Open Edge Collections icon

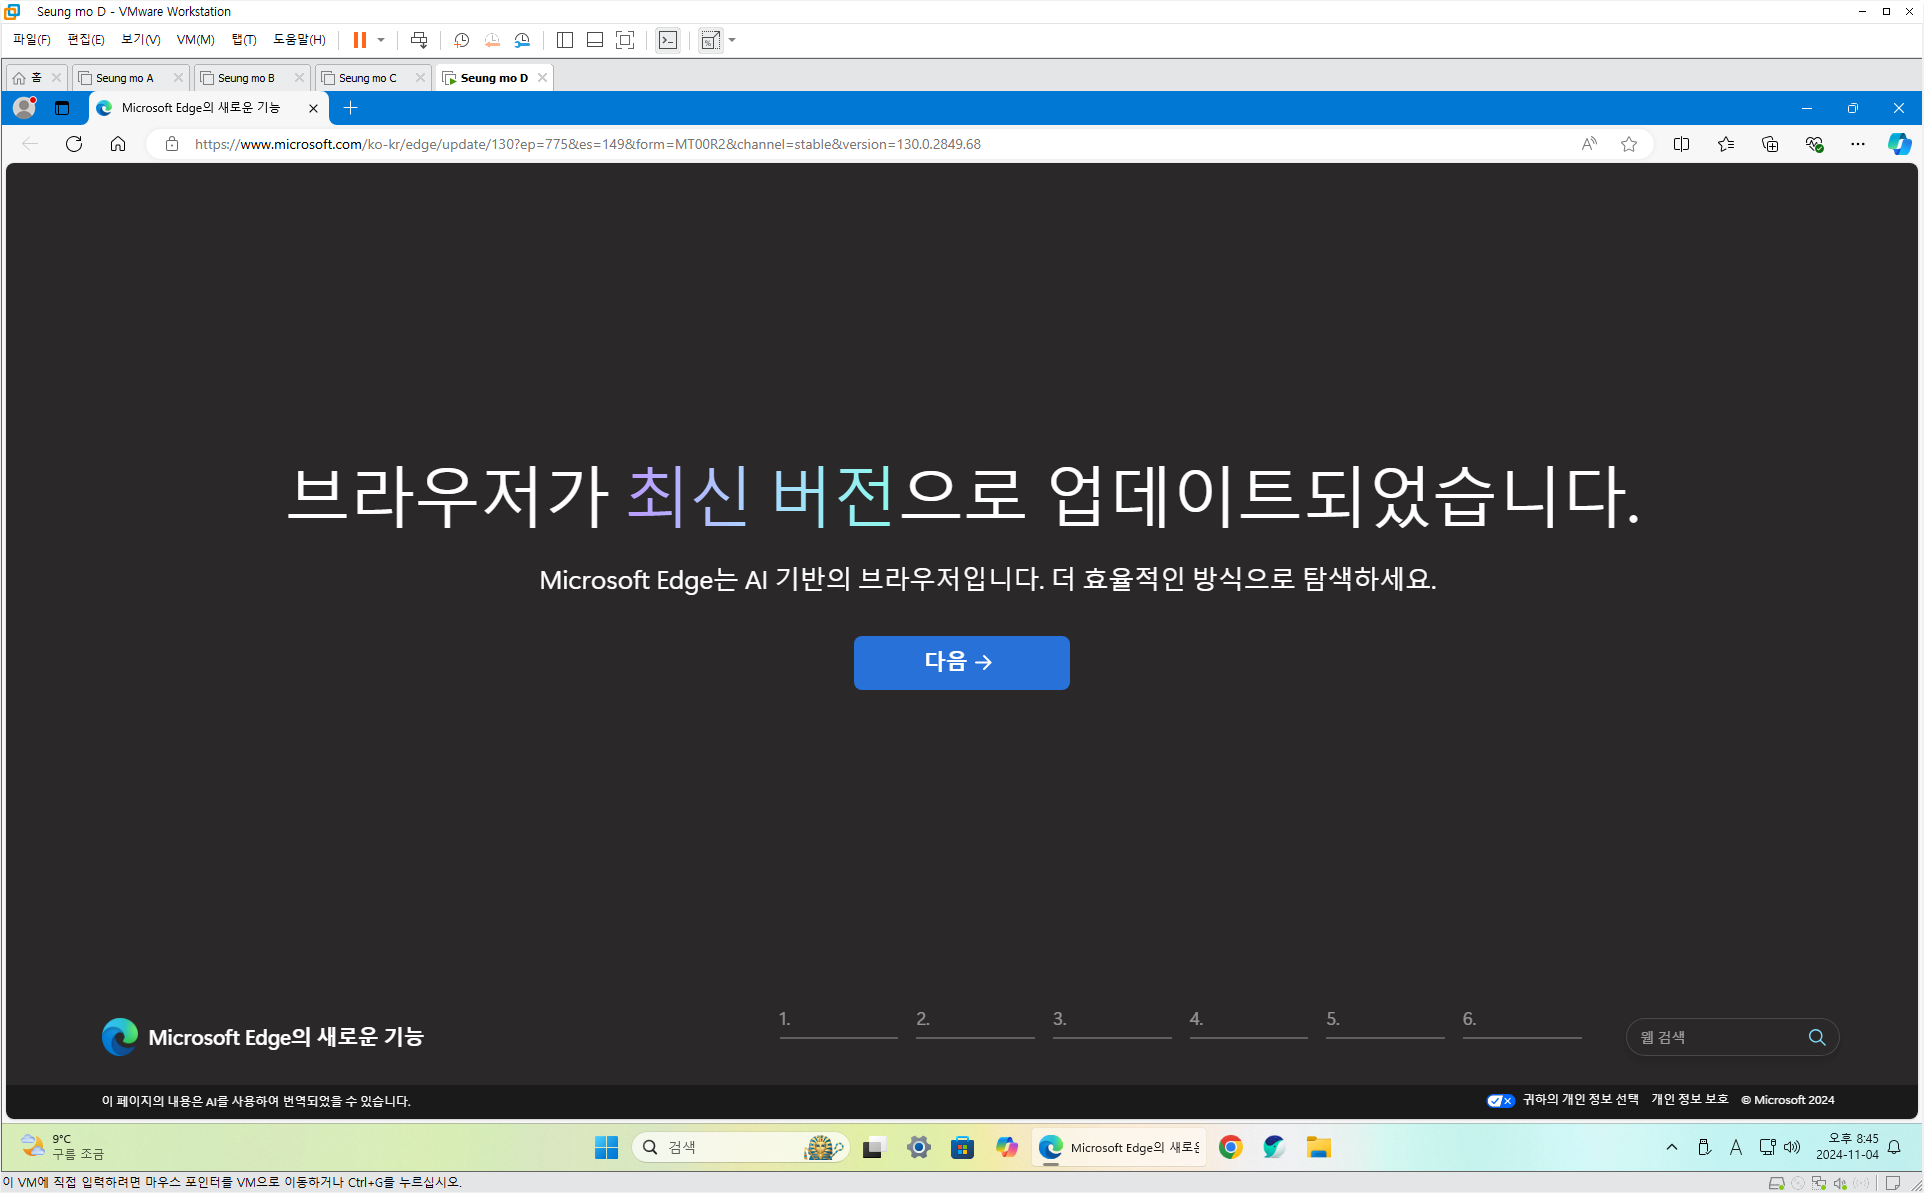pyautogui.click(x=1770, y=144)
